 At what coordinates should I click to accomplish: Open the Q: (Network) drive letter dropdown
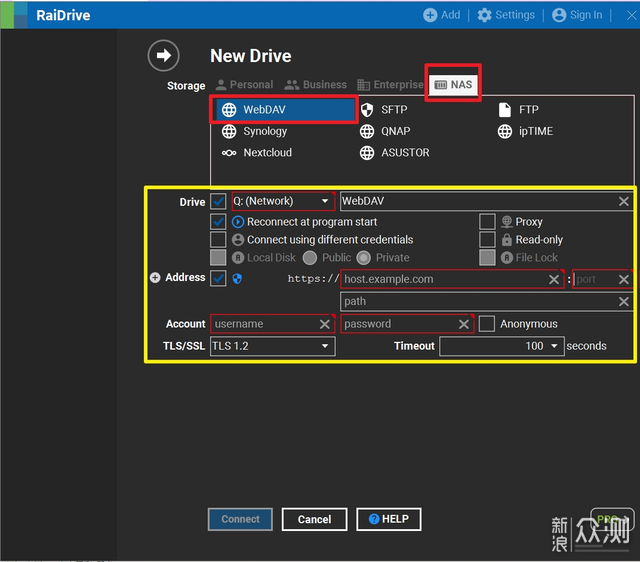[283, 201]
